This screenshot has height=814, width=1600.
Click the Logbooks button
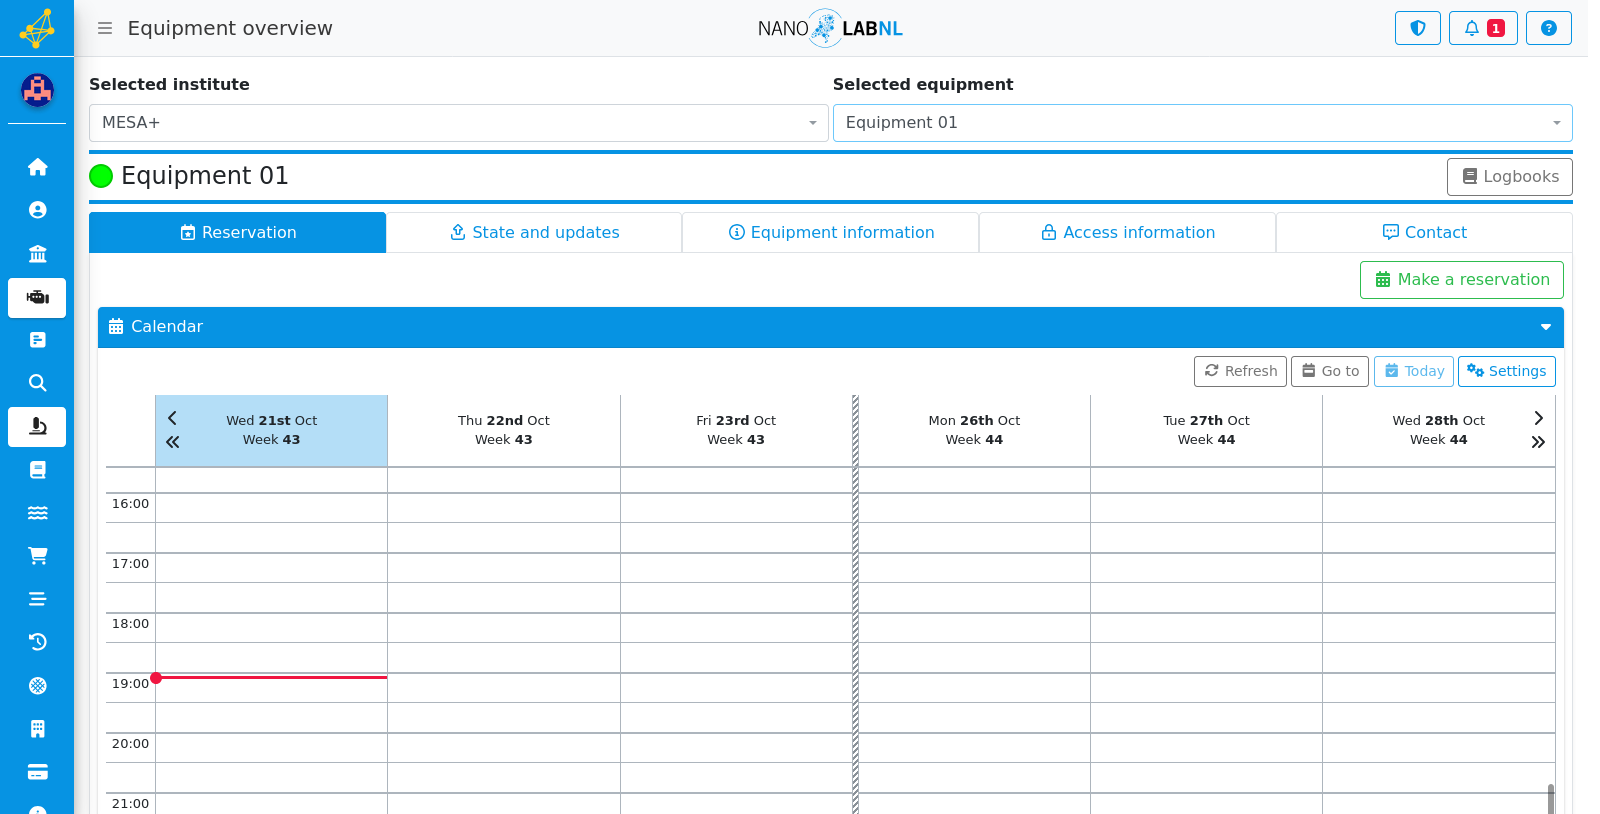pyautogui.click(x=1509, y=177)
